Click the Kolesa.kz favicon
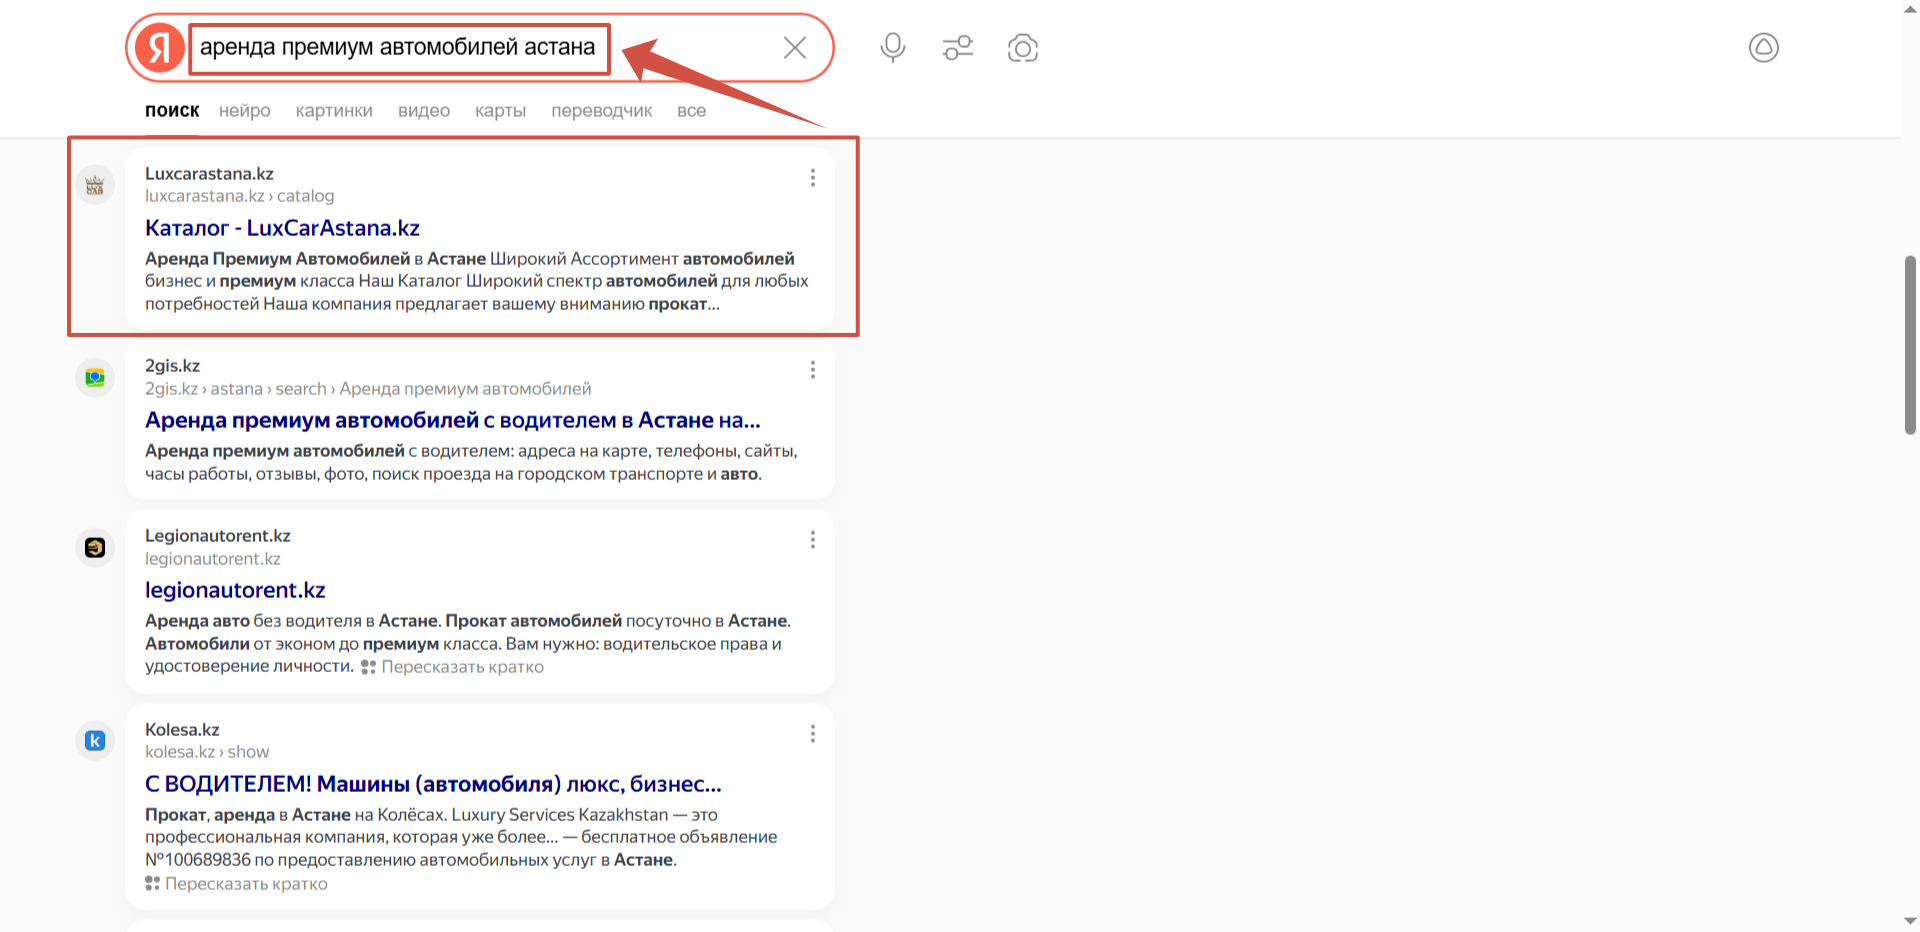Screen dimensions: 1920x932 (x=95, y=741)
